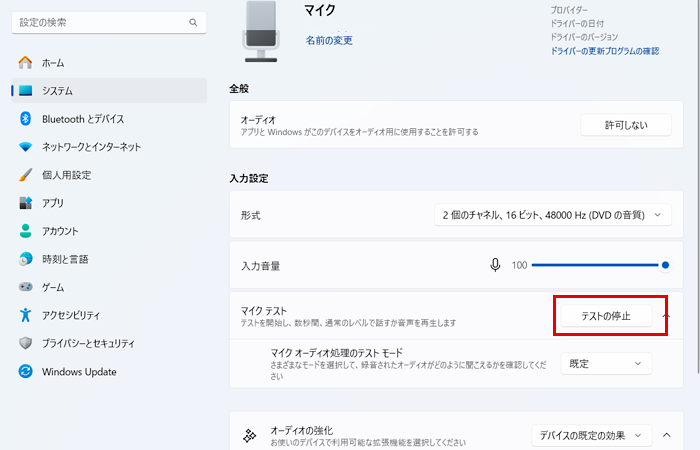Click the Apps icon in sidebar
The image size is (700, 450).
25,203
